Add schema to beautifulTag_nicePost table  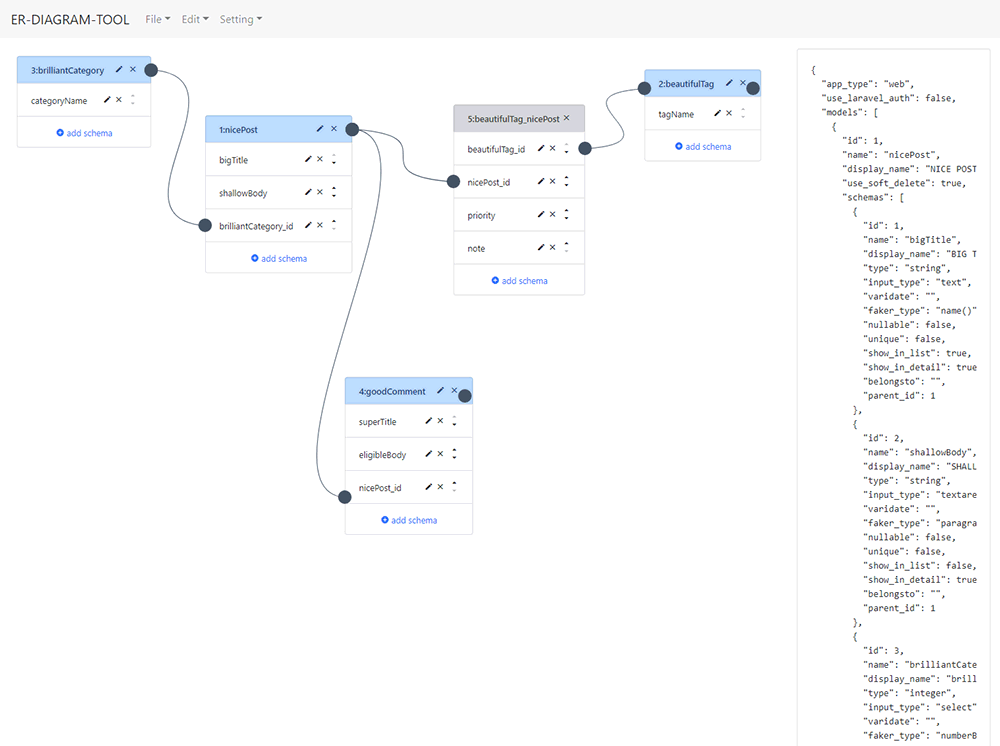pos(519,281)
